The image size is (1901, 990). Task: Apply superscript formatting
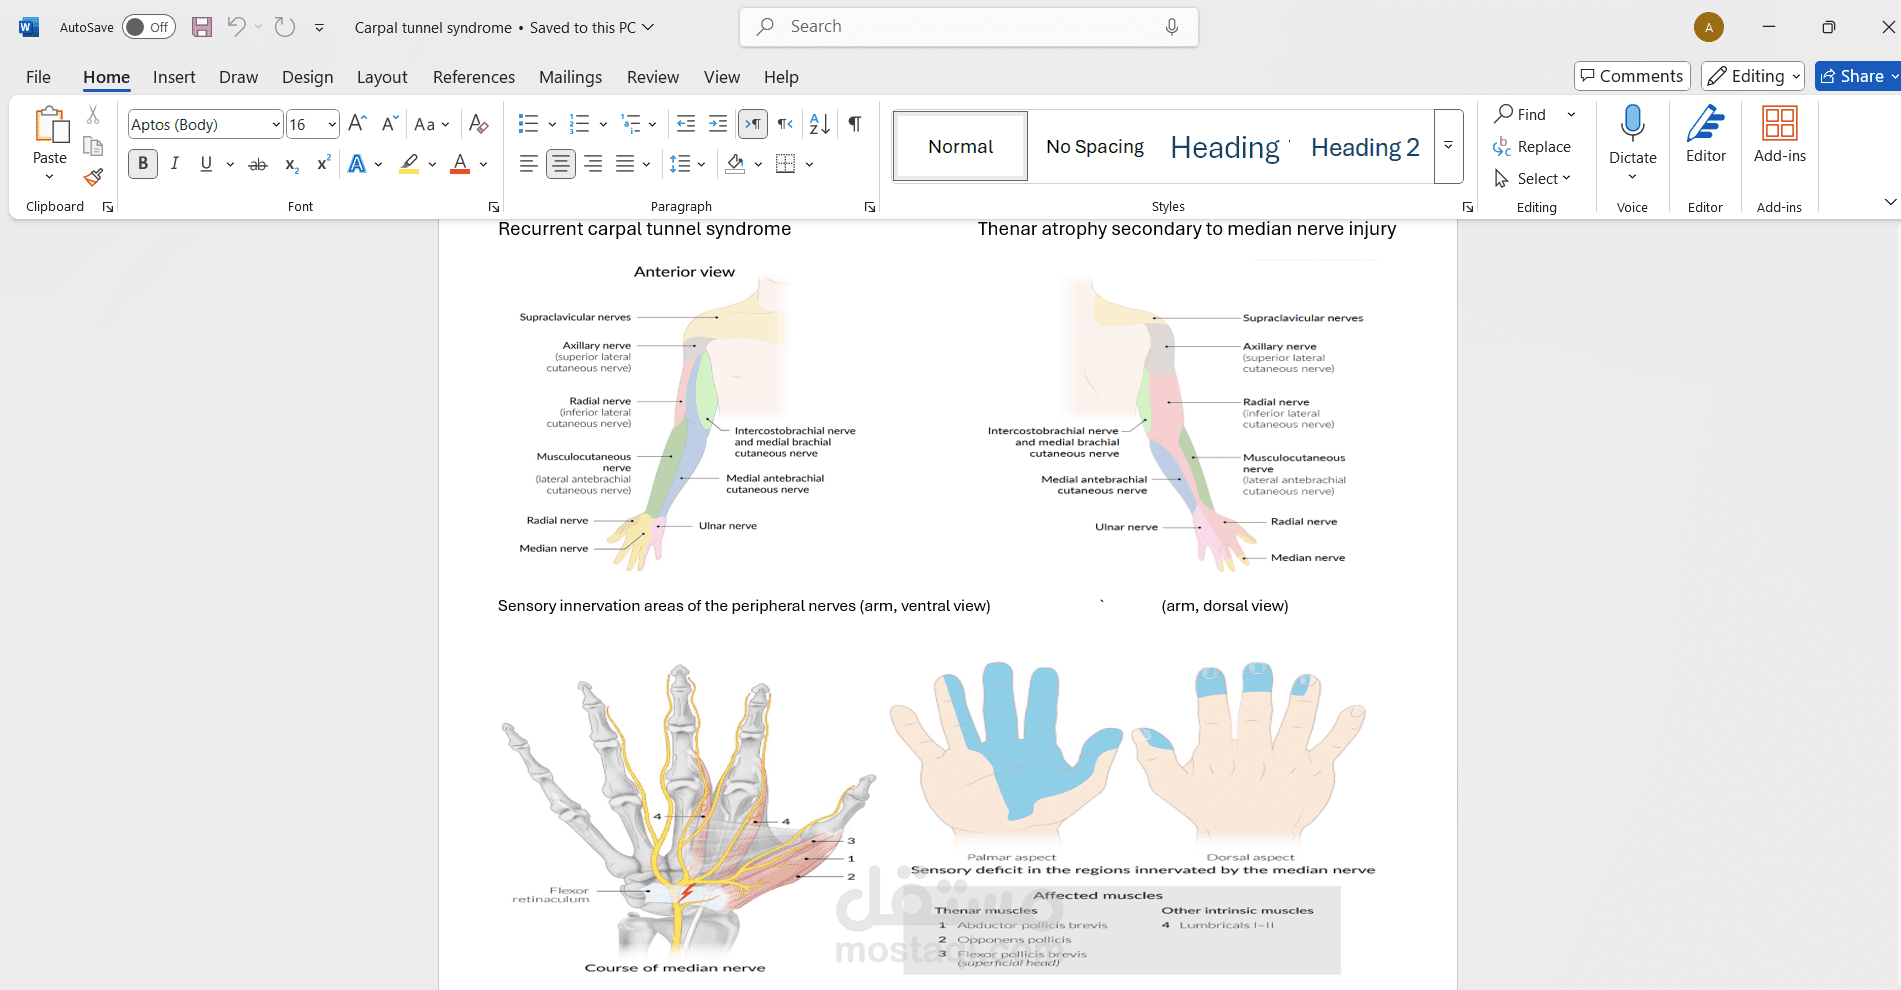click(x=323, y=164)
